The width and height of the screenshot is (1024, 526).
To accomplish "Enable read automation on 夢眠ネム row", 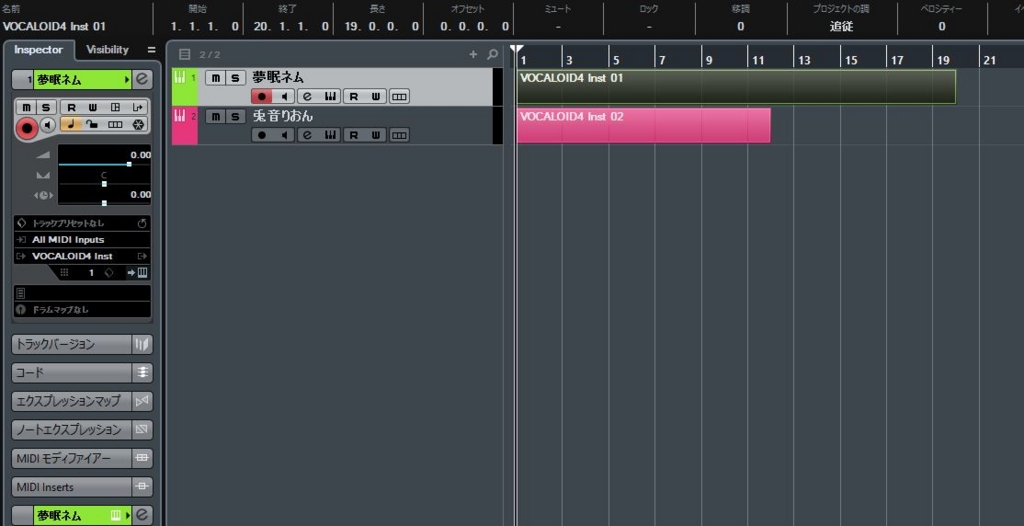I will click(x=353, y=97).
